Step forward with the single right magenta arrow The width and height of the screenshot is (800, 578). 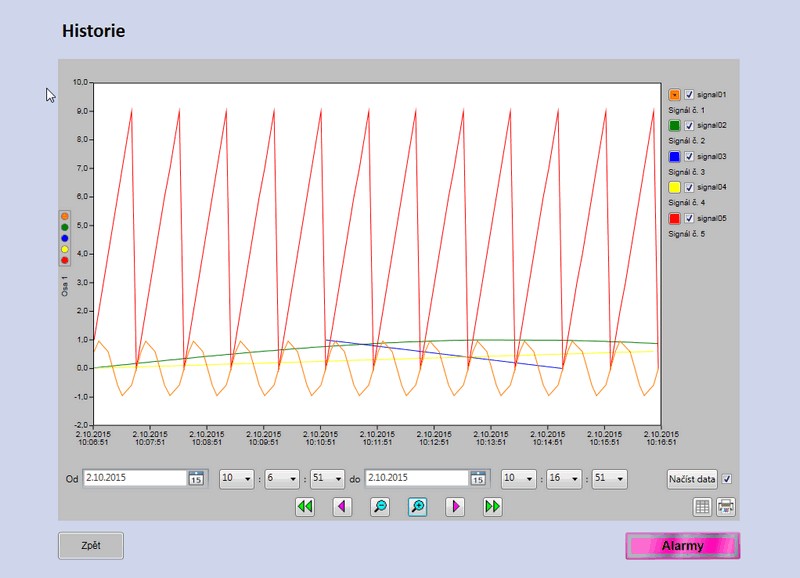455,507
